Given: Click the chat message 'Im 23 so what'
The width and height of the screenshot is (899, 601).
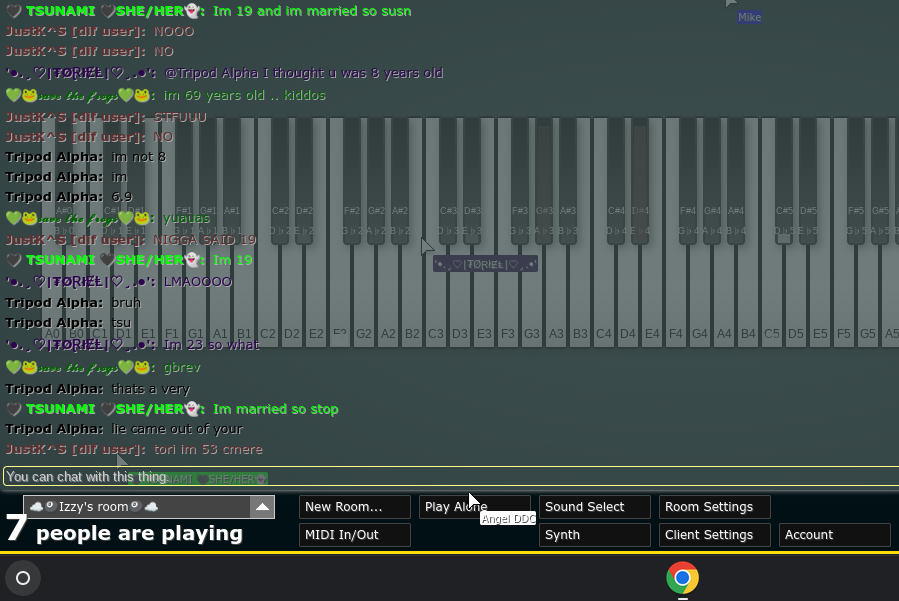Looking at the screenshot, I should (x=212, y=345).
